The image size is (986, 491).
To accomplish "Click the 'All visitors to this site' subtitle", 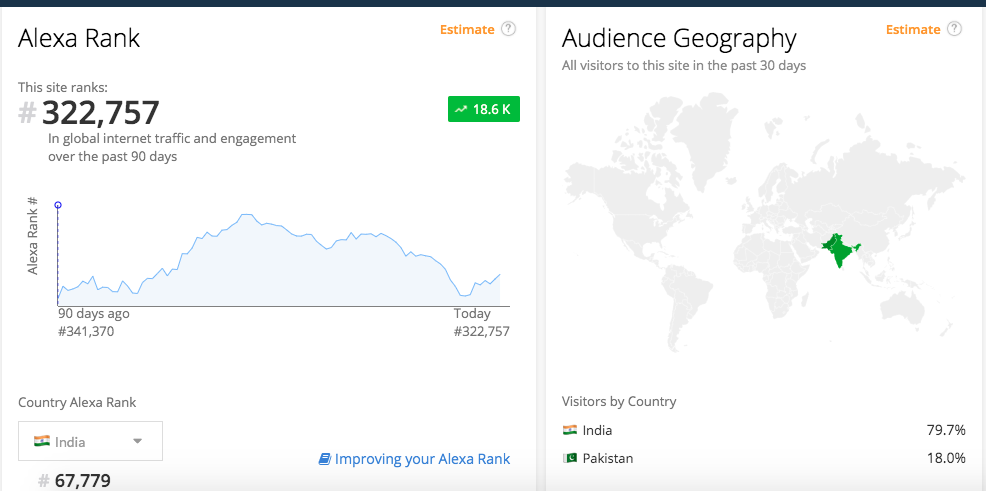I will (684, 65).
